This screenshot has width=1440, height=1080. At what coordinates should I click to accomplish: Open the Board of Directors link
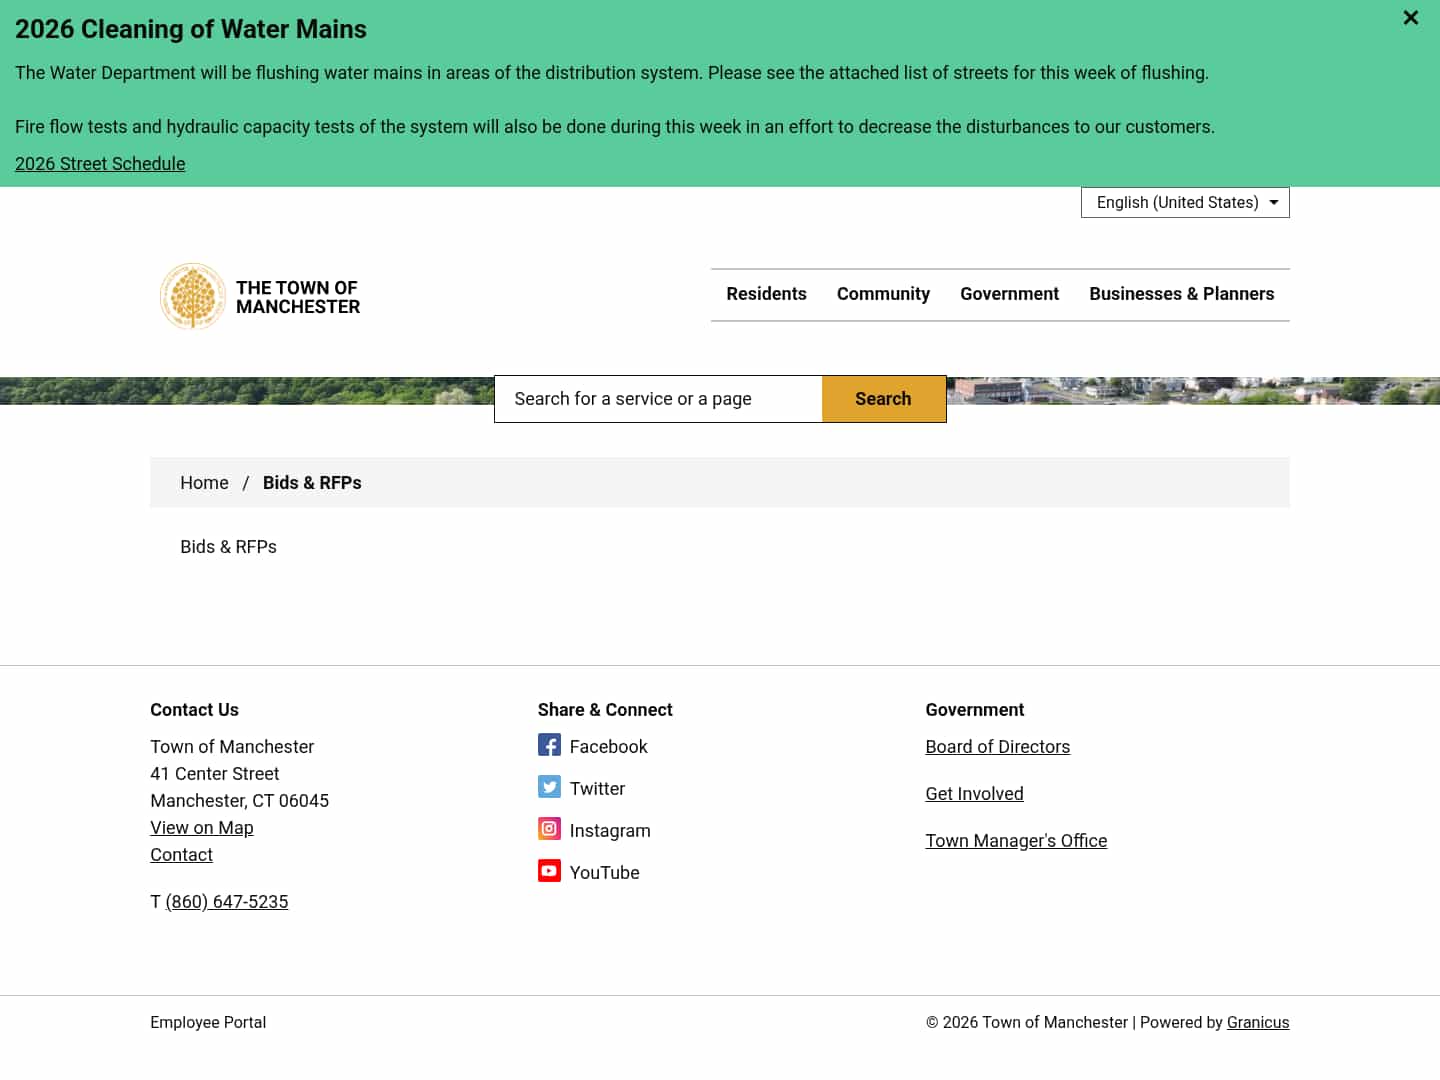point(997,747)
